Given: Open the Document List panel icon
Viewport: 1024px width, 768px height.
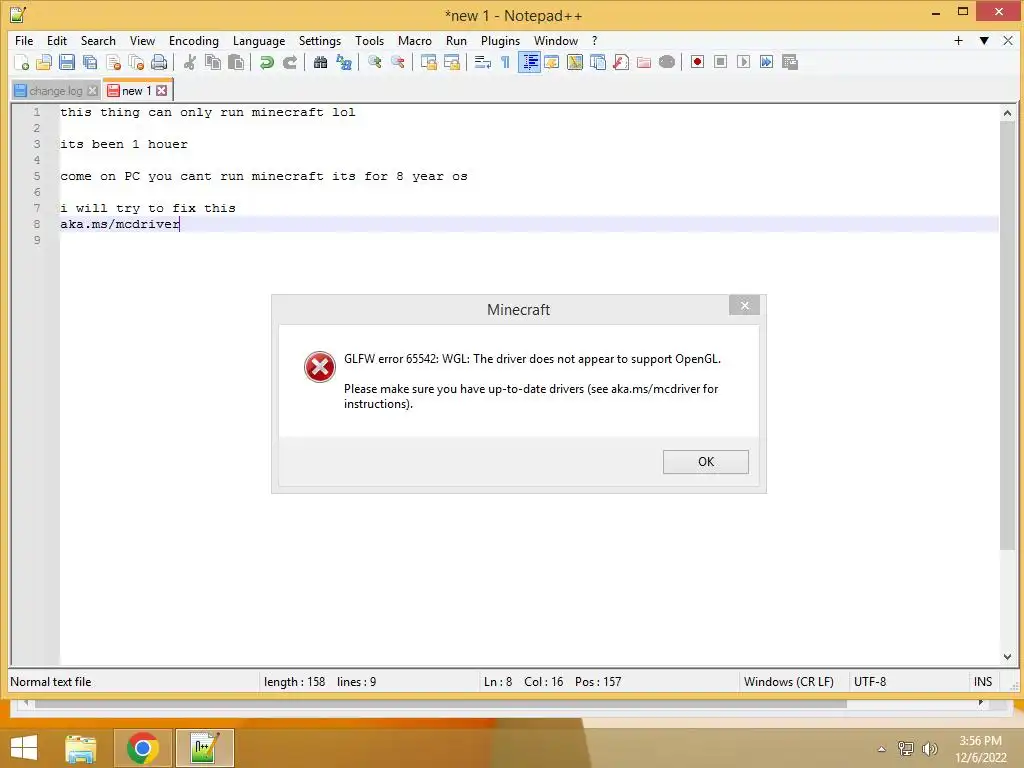Looking at the screenshot, I should (598, 62).
